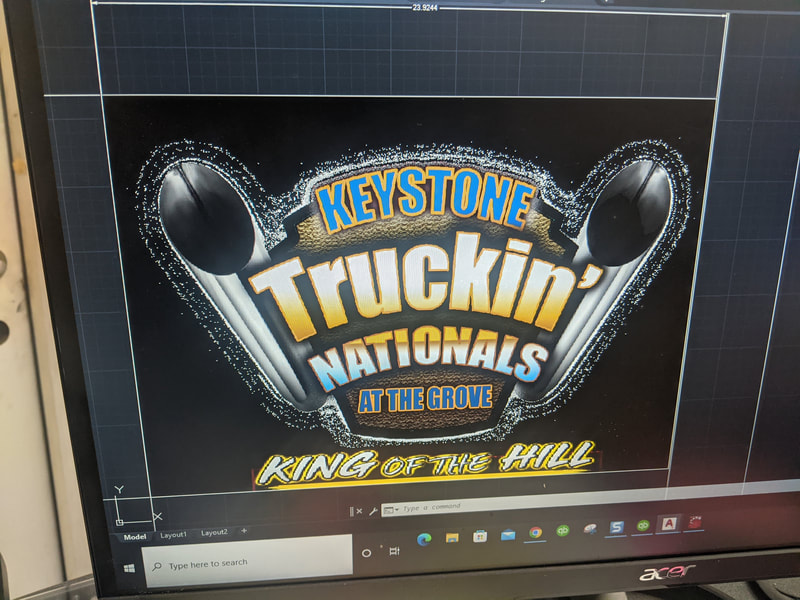The height and width of the screenshot is (600, 800).
Task: Switch to AutoCAD red 'A' taskbar icon
Action: [668, 523]
